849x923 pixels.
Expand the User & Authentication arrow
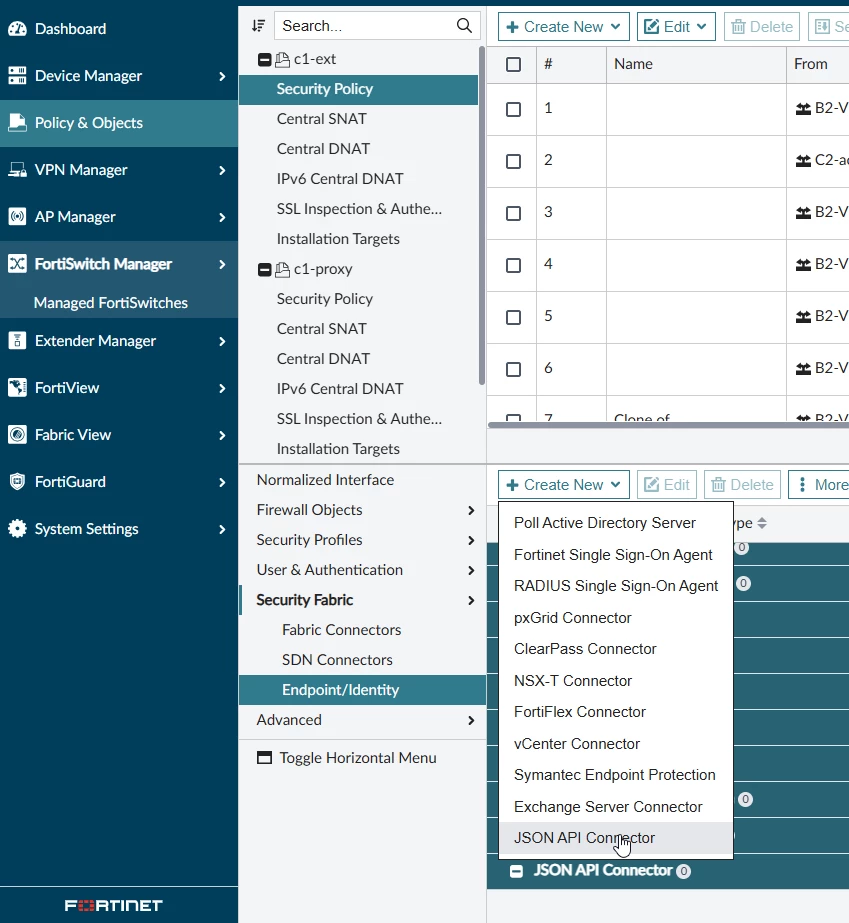(470, 570)
